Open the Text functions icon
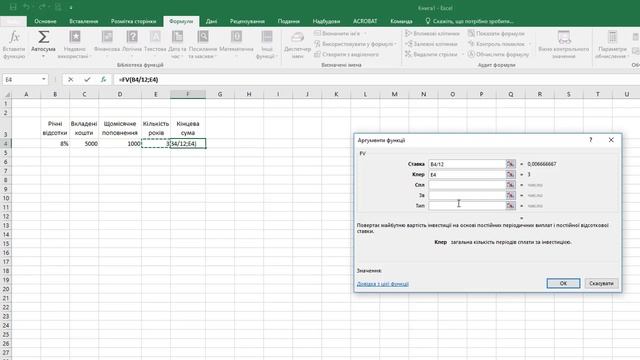This screenshot has width=640, height=360. tap(155, 37)
